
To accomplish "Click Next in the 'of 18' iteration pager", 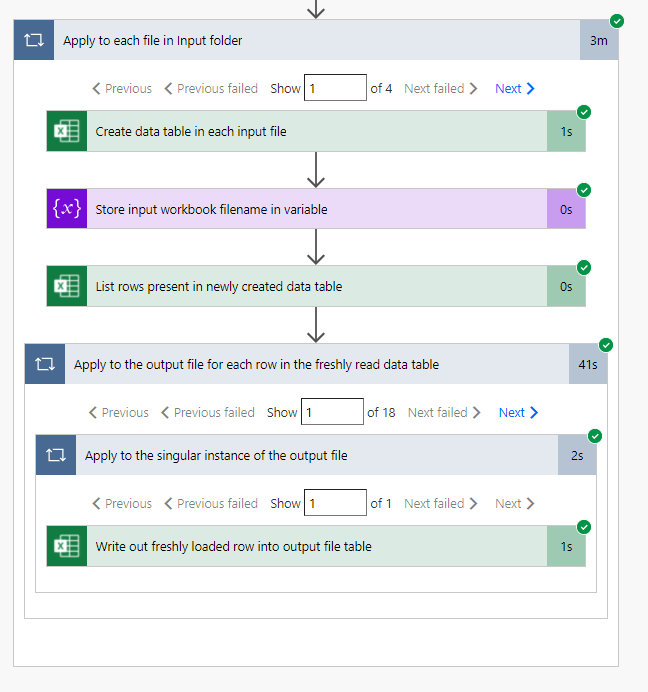I will pyautogui.click(x=518, y=412).
